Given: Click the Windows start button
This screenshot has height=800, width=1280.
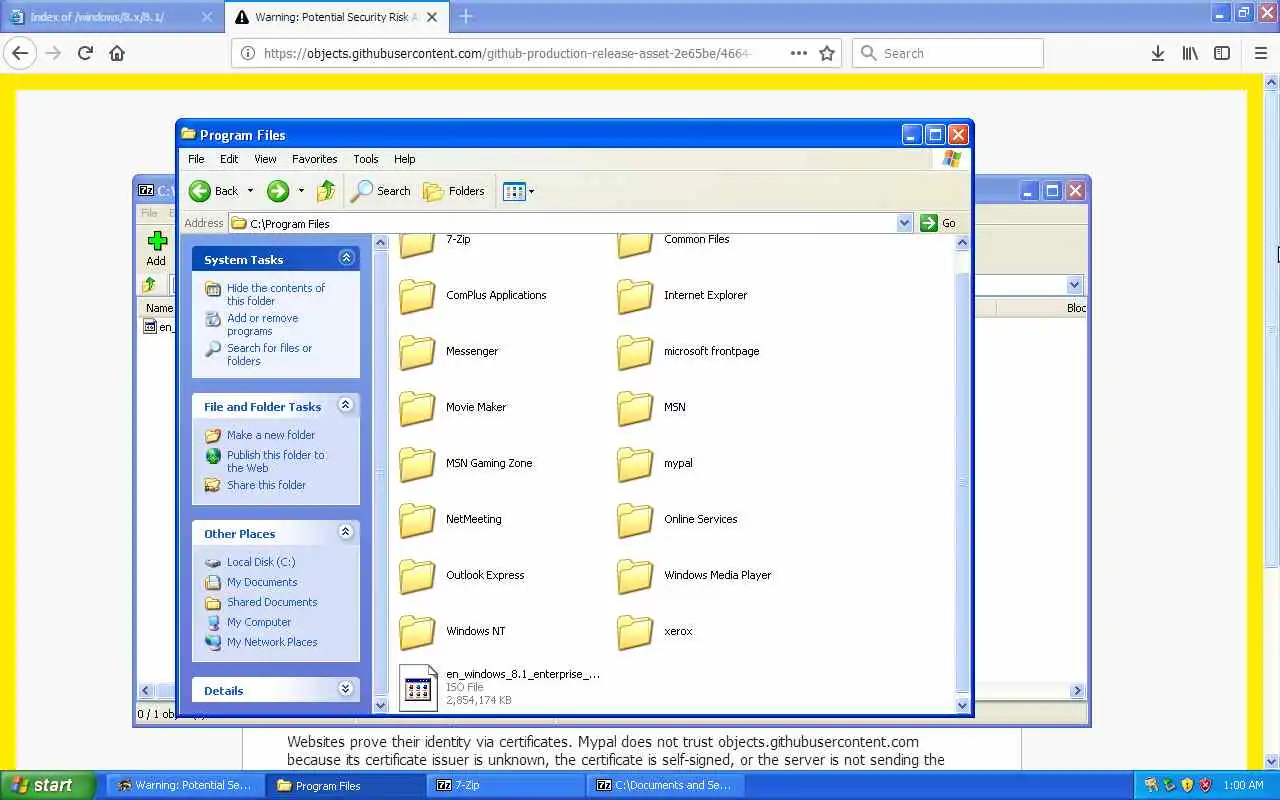Looking at the screenshot, I should (x=47, y=785).
